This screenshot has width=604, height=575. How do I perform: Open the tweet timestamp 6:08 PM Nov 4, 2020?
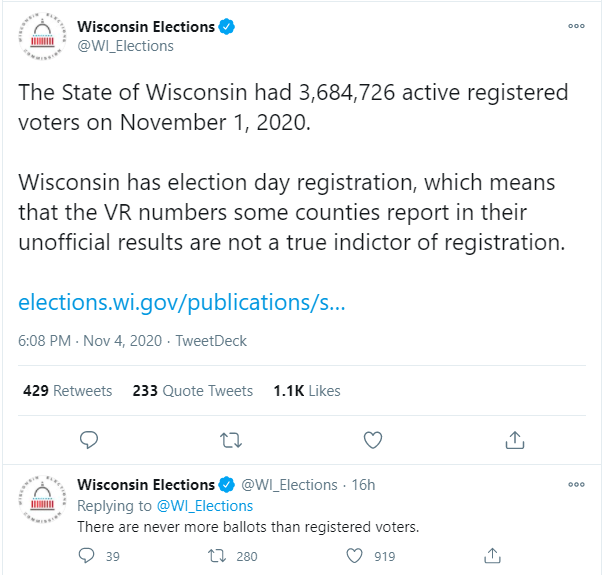point(90,341)
